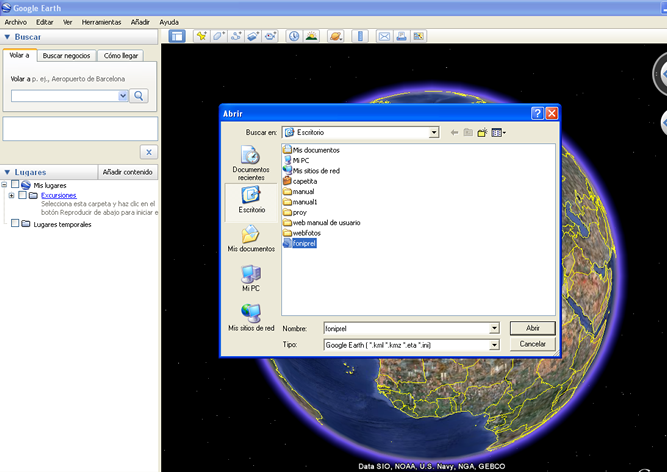Switch to the Buscar negocios tab

pyautogui.click(x=66, y=56)
